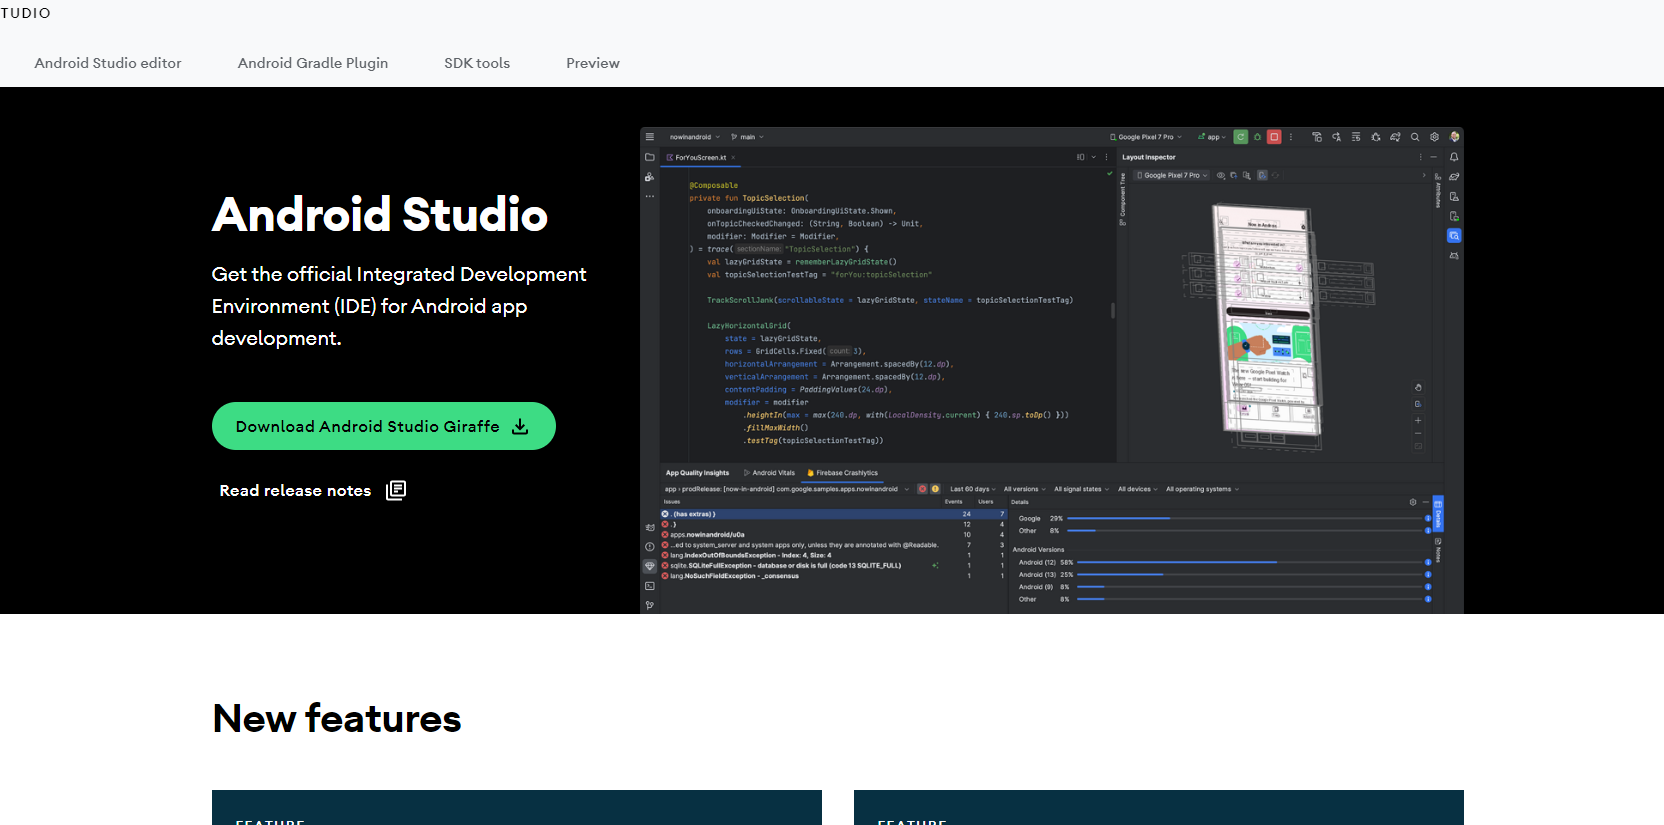Click the Details panel settings gear
This screenshot has height=825, width=1664.
coord(1413,502)
